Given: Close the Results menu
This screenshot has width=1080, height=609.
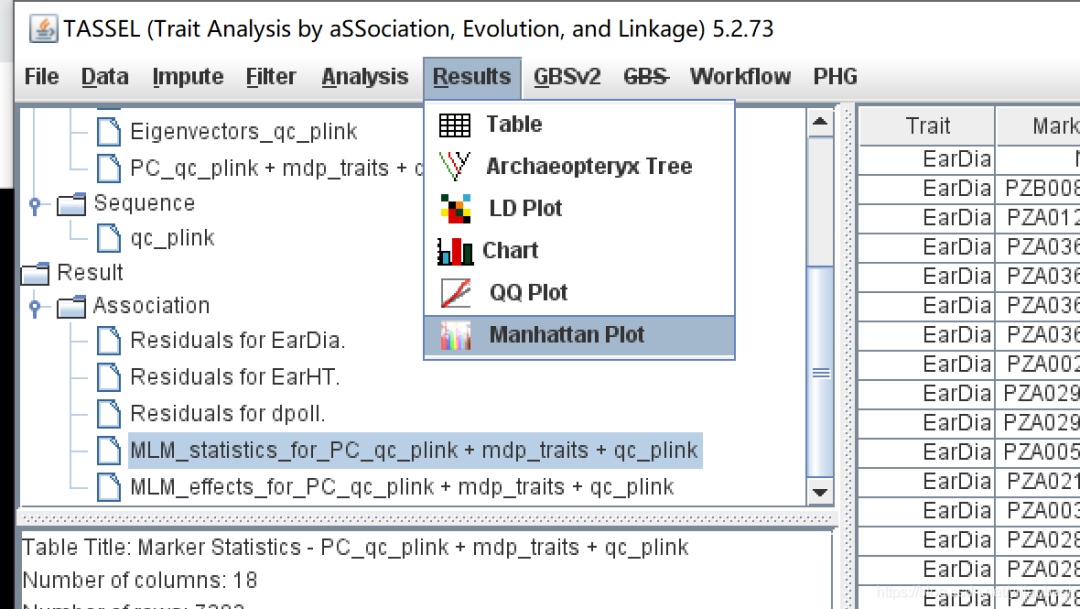Looking at the screenshot, I should tap(472, 76).
